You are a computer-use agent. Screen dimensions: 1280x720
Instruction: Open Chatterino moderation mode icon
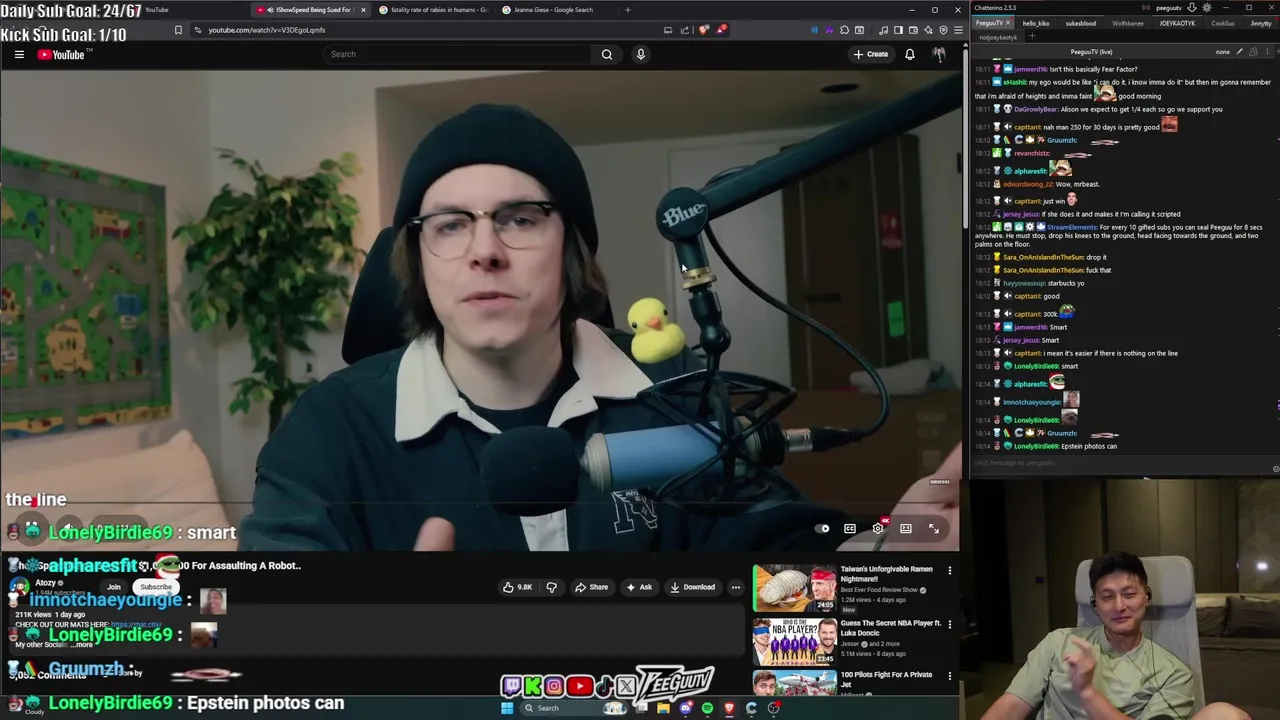(1253, 52)
